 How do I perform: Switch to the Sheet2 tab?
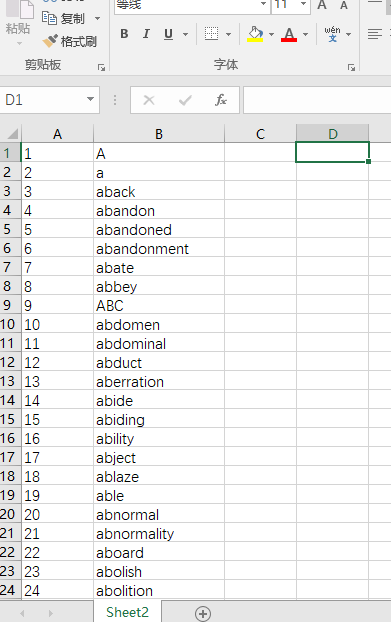click(128, 612)
